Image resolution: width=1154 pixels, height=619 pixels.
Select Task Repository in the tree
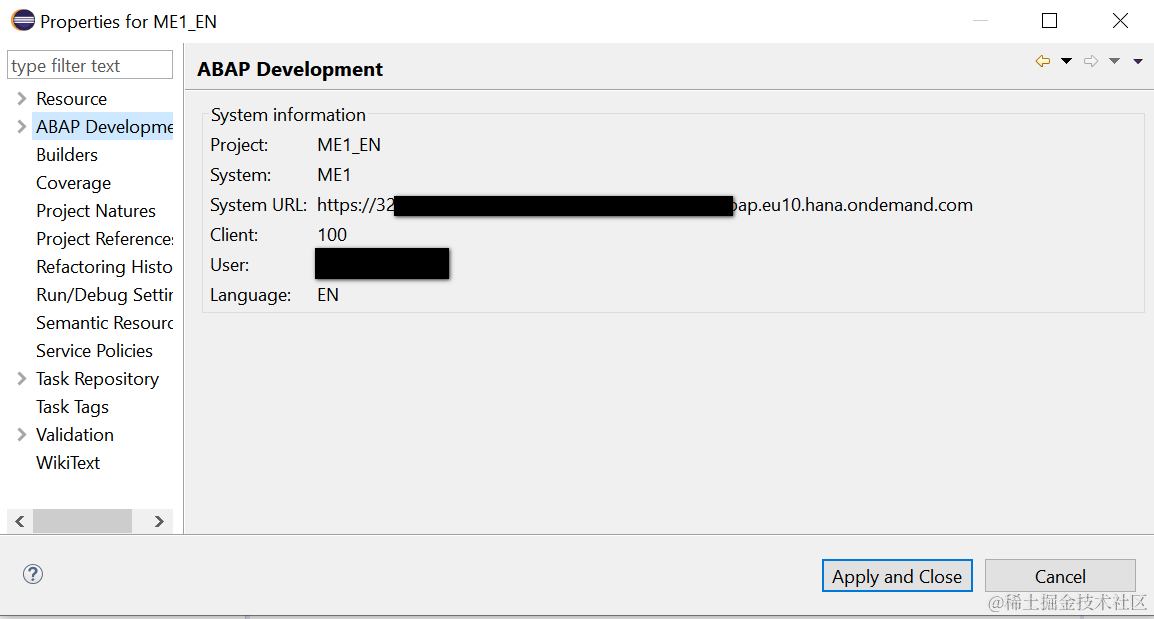tap(97, 378)
